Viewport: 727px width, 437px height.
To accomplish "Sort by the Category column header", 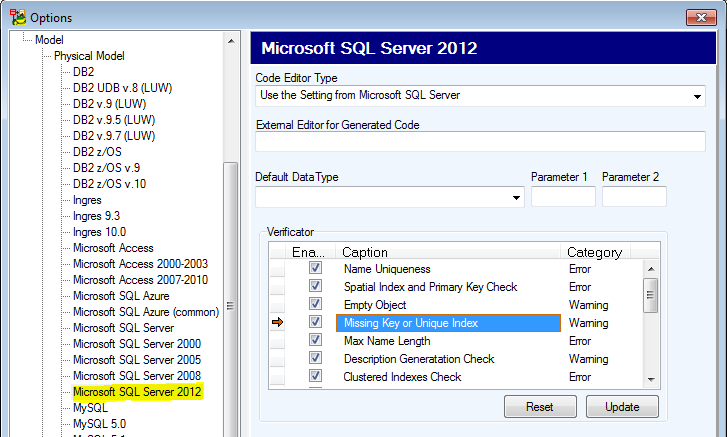I will pyautogui.click(x=594, y=252).
